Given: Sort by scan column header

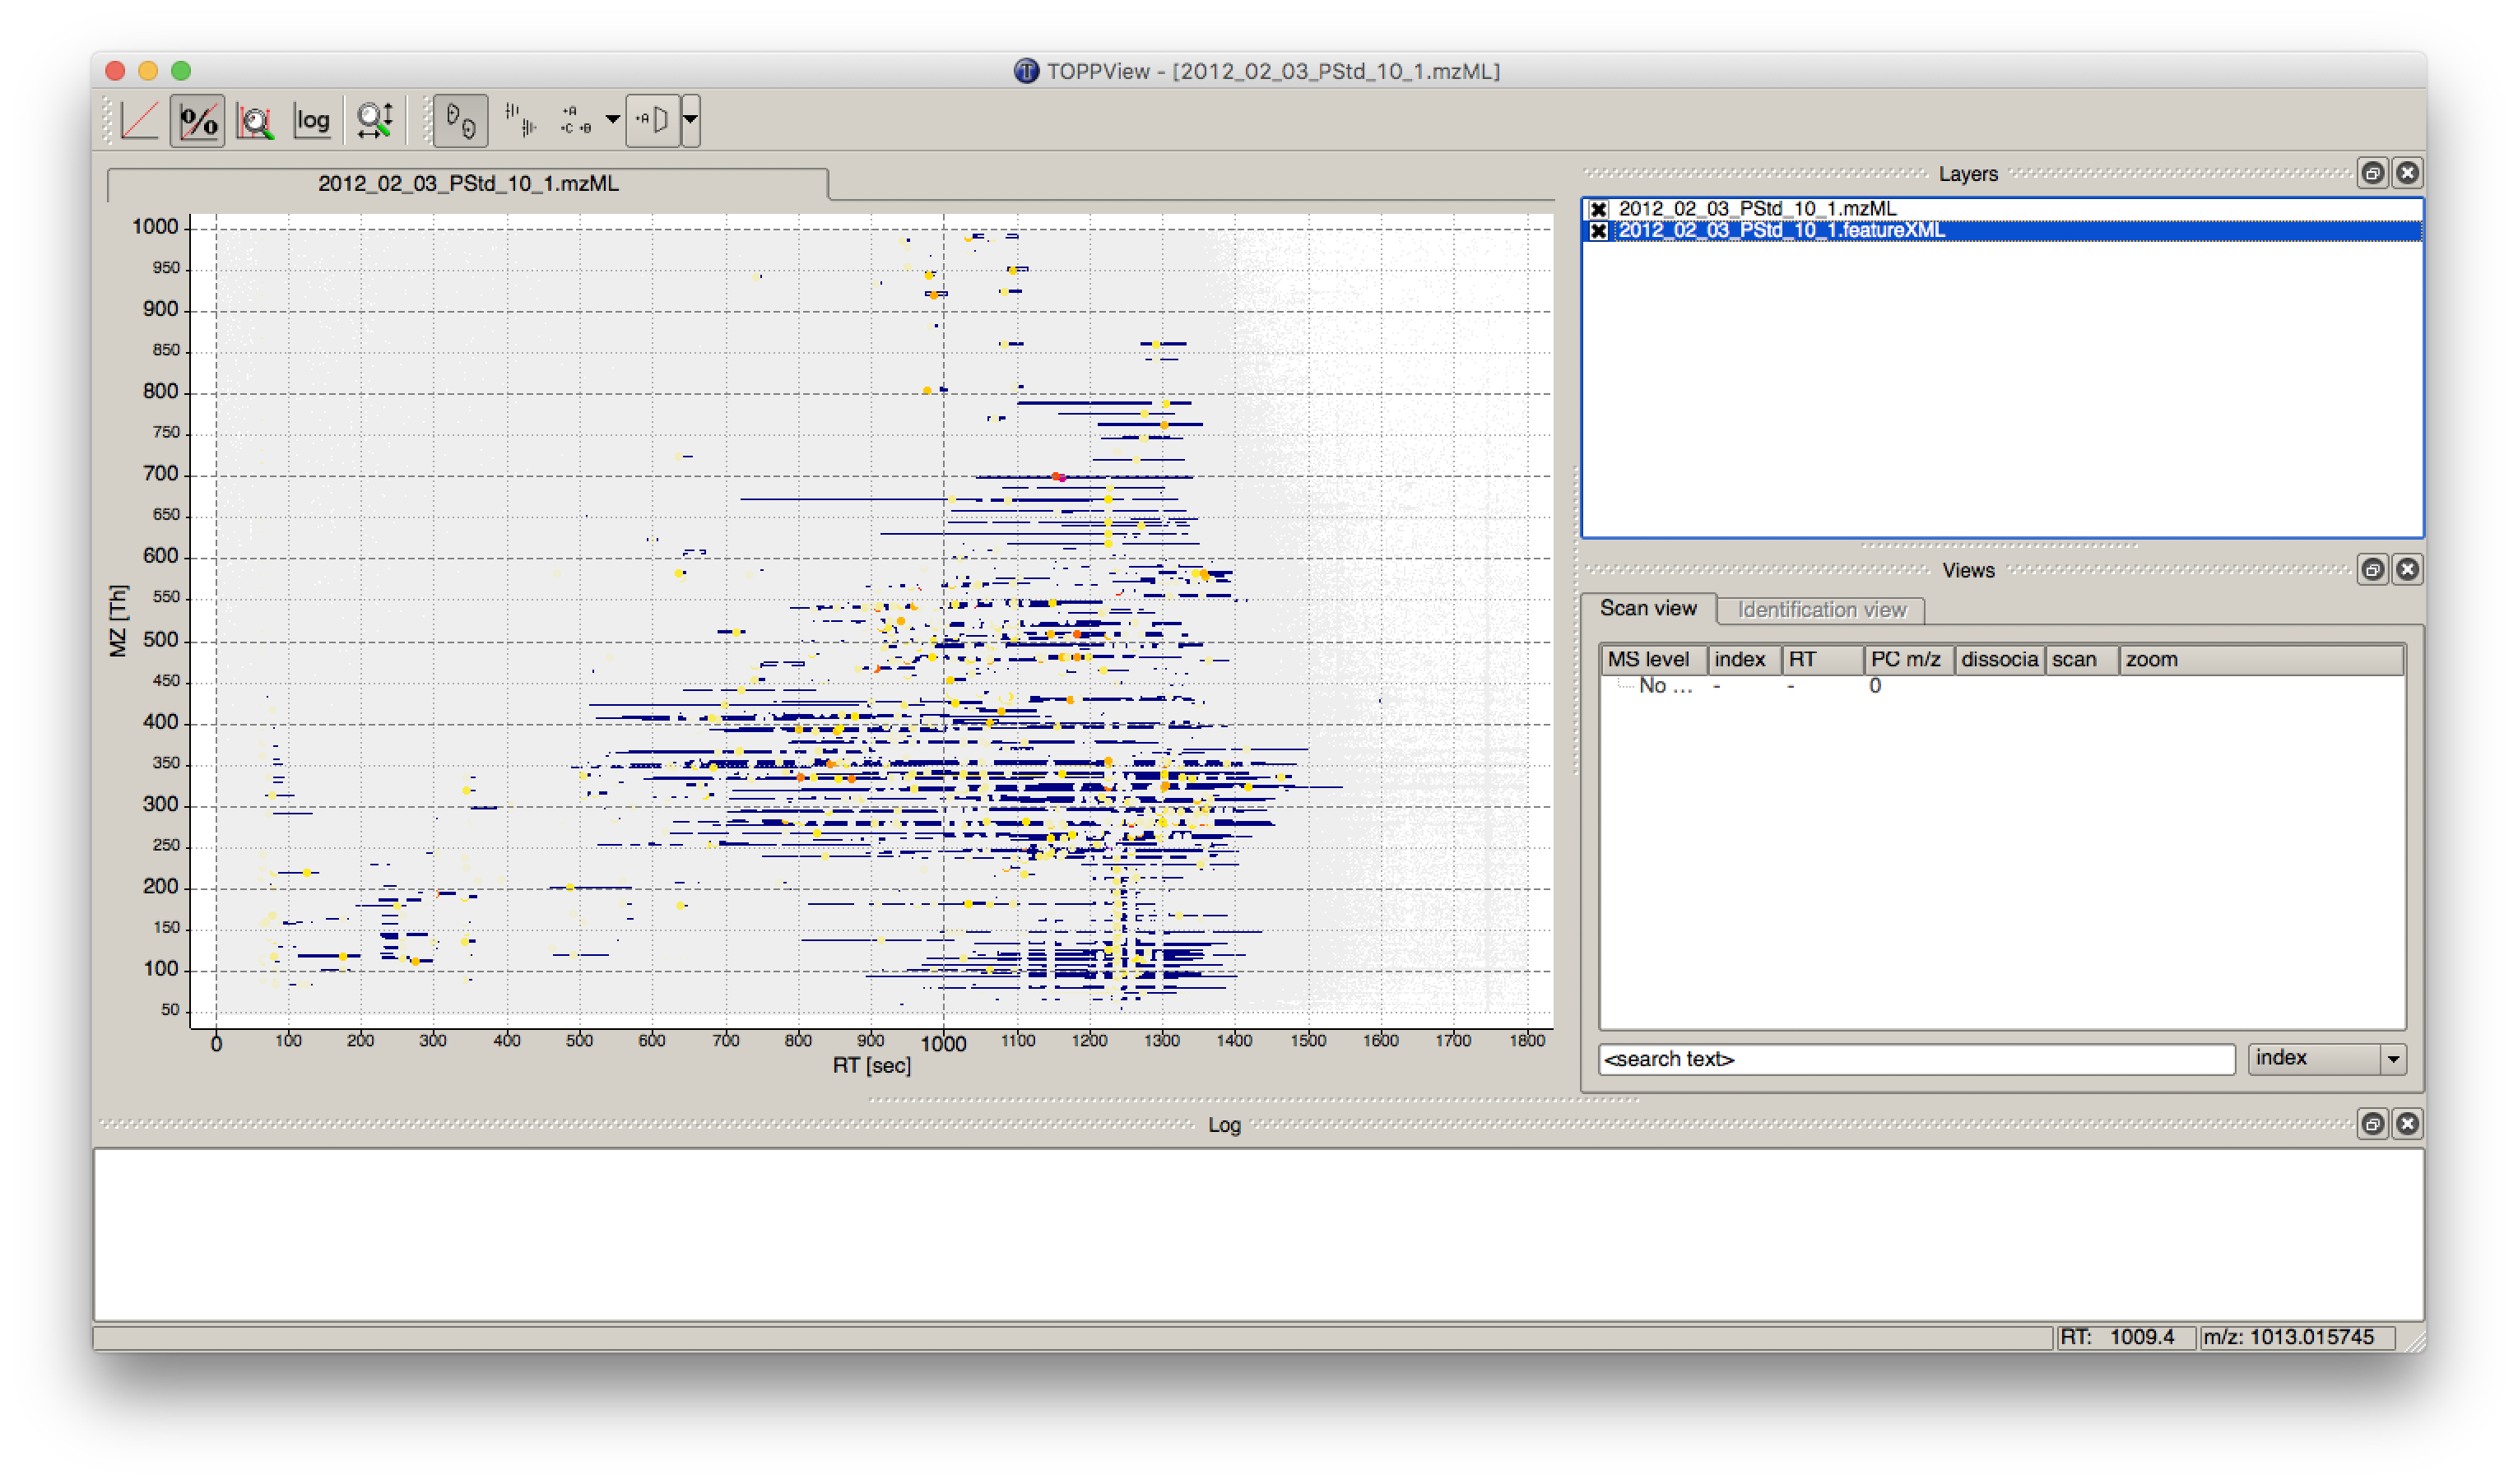Looking at the screenshot, I should point(2082,660).
